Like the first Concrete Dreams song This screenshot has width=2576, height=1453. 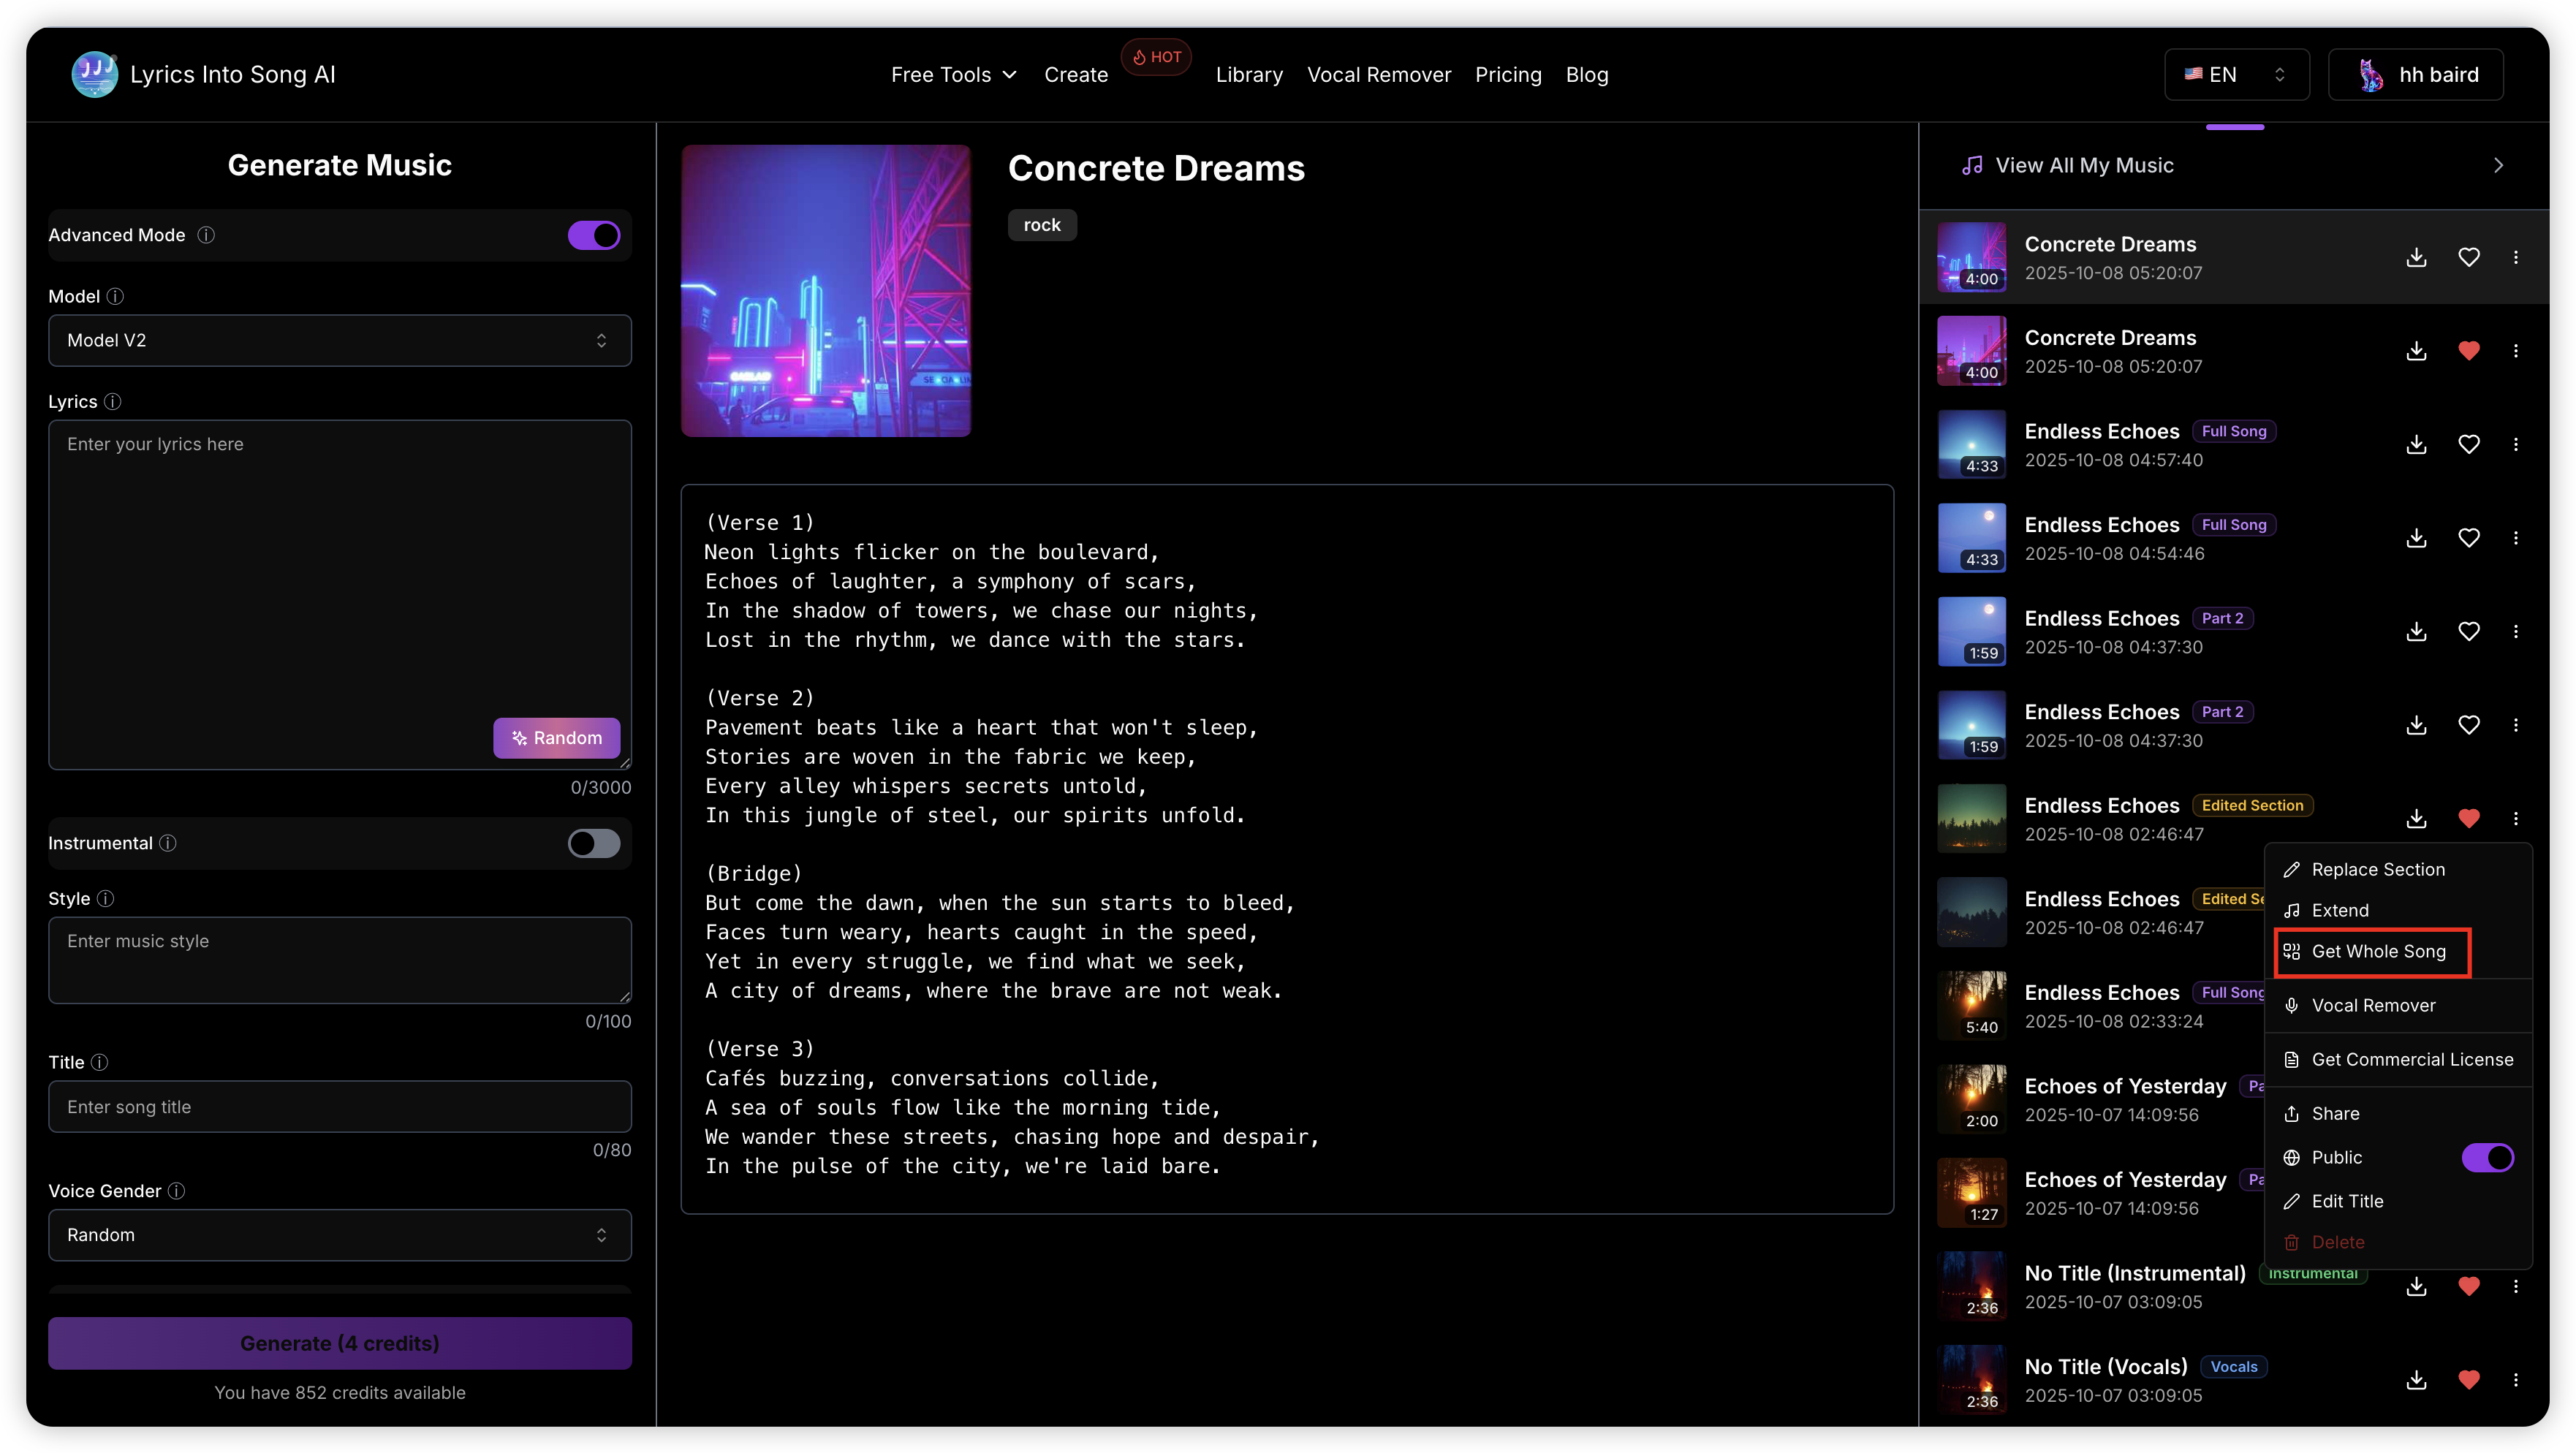click(2468, 257)
